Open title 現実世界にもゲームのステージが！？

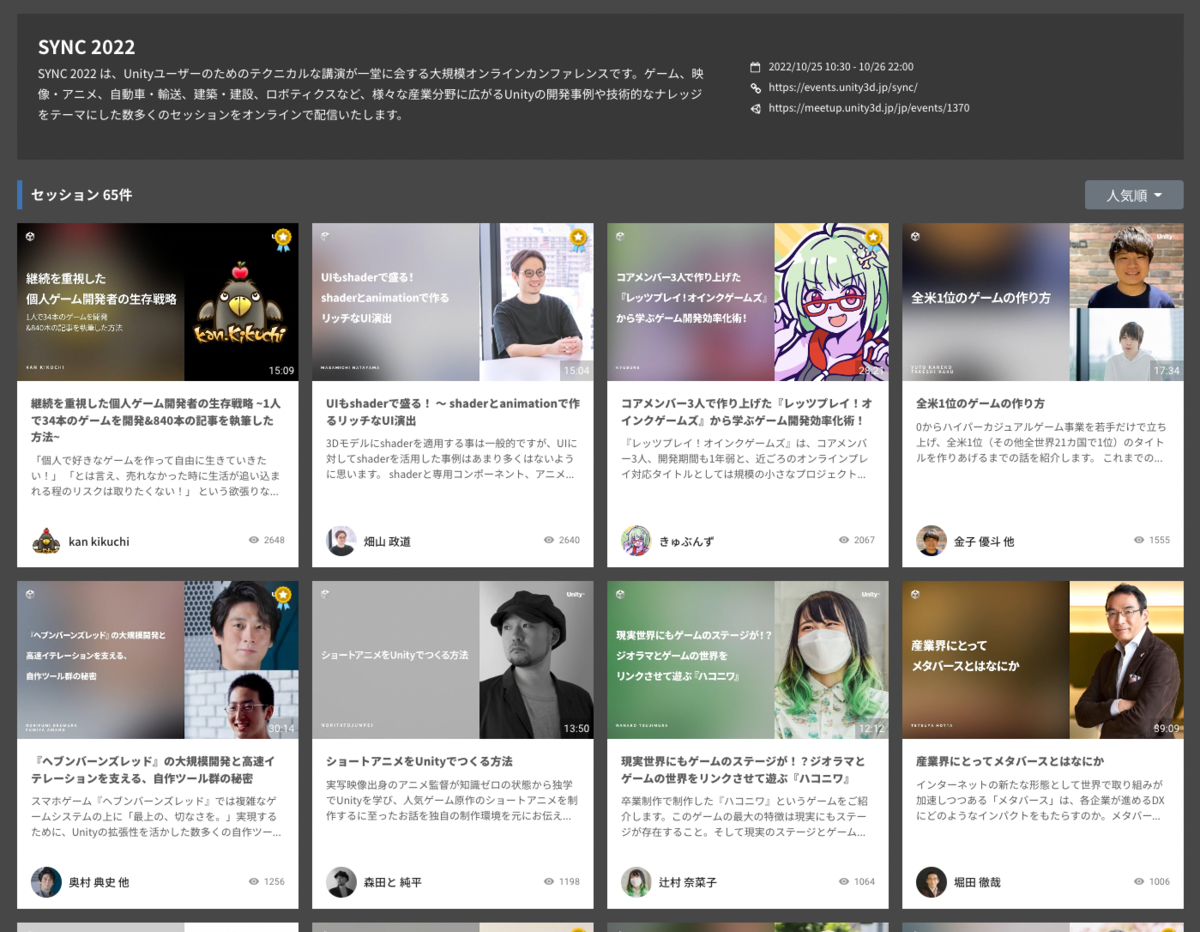coord(743,770)
